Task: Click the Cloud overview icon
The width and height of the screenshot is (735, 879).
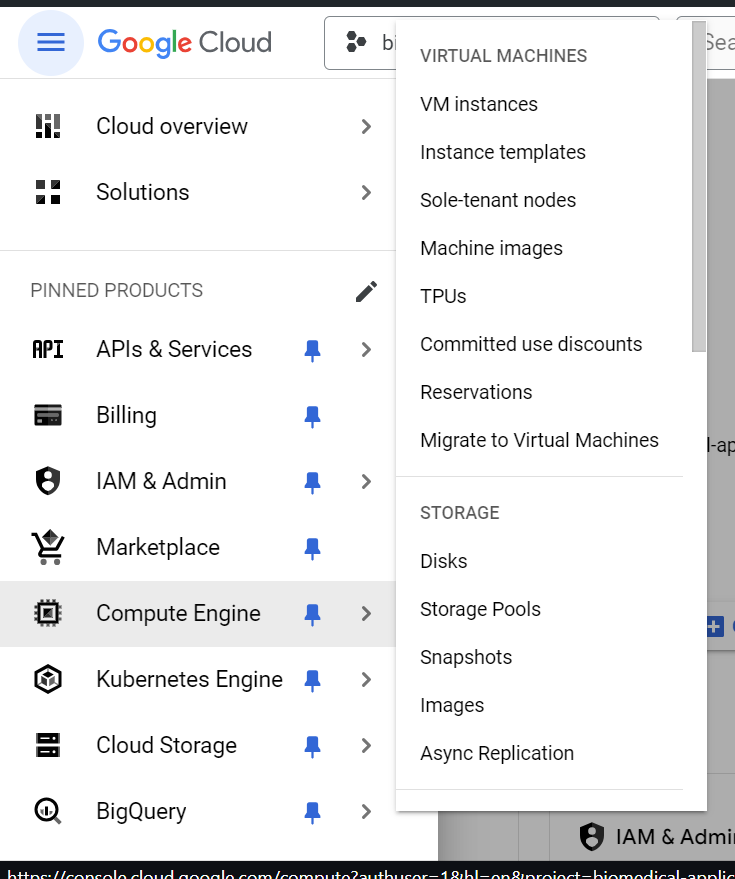Action: pyautogui.click(x=48, y=126)
